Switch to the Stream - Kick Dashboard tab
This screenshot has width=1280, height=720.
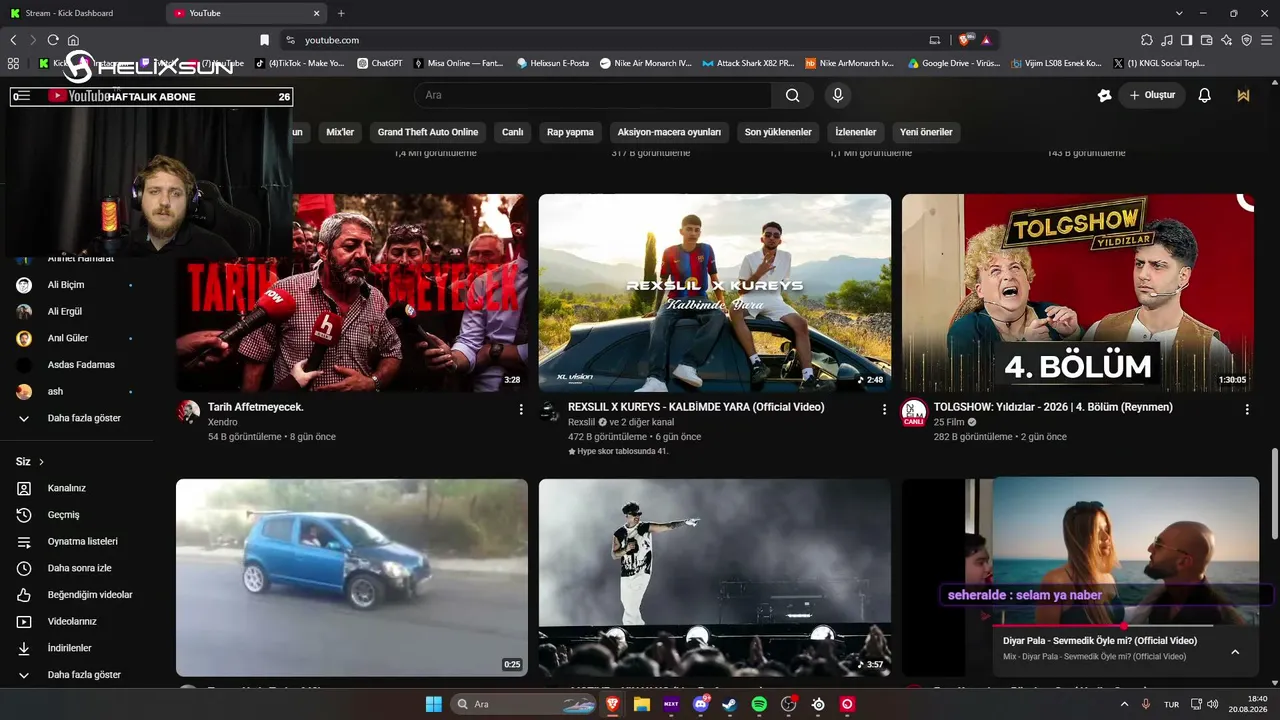pyautogui.click(x=80, y=13)
